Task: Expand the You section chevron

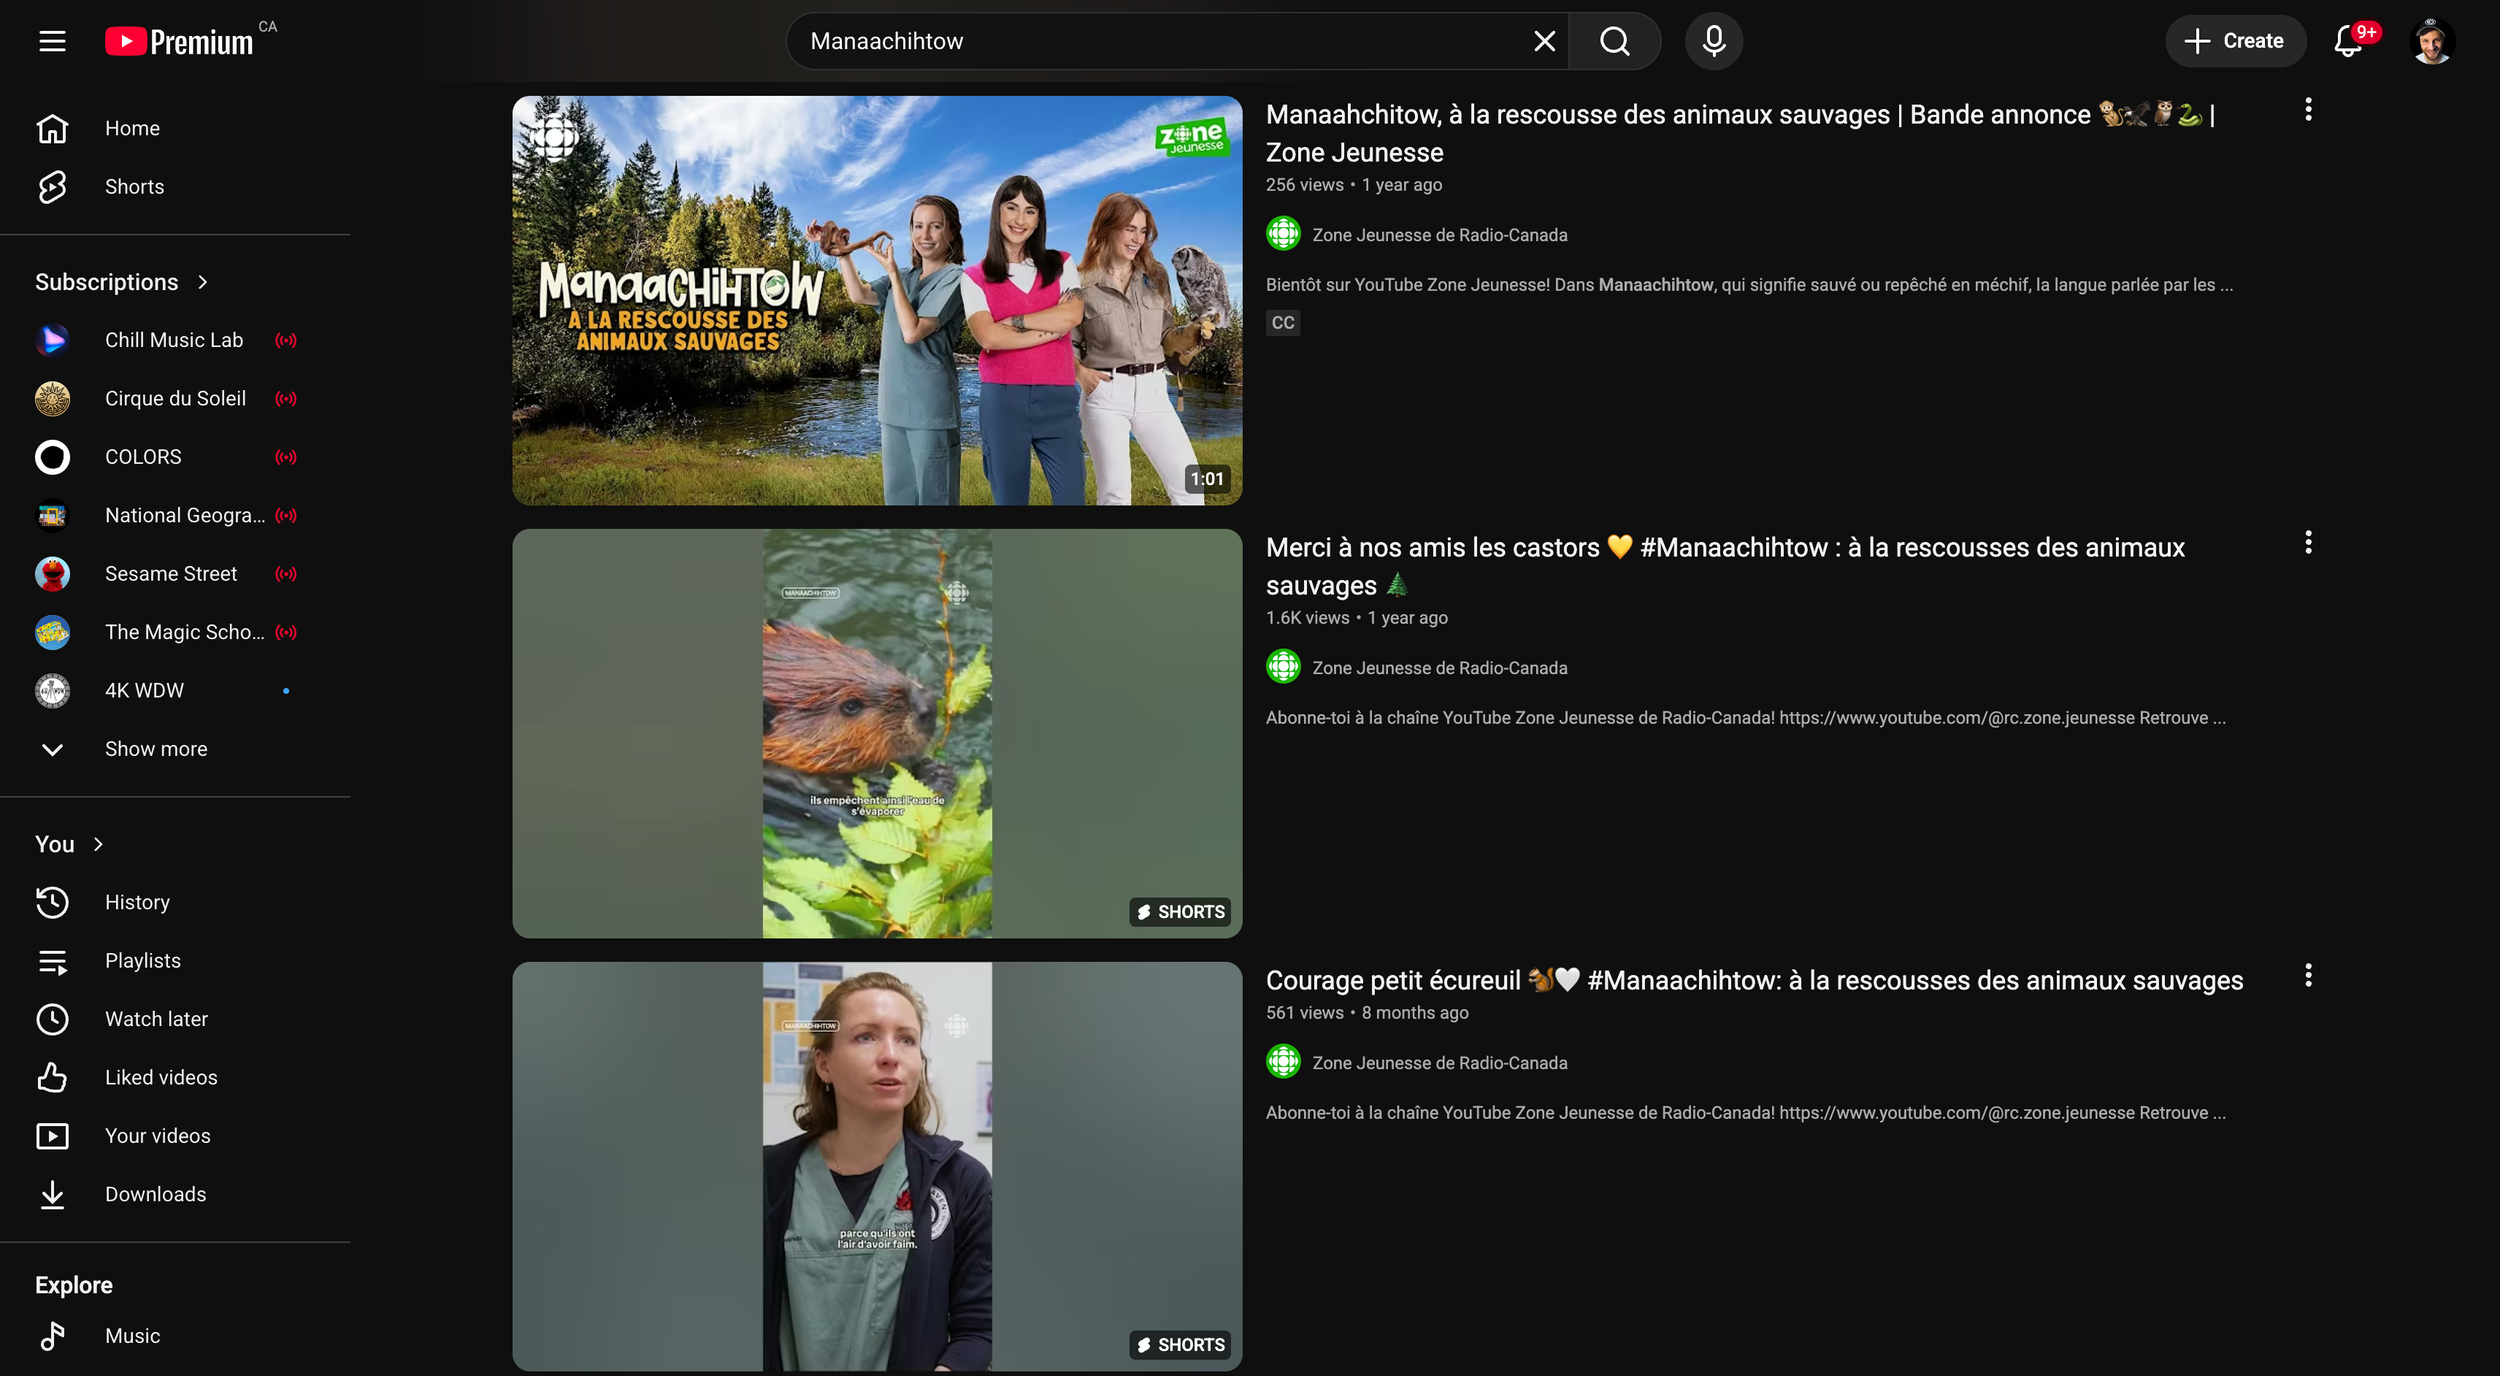Action: [98, 844]
